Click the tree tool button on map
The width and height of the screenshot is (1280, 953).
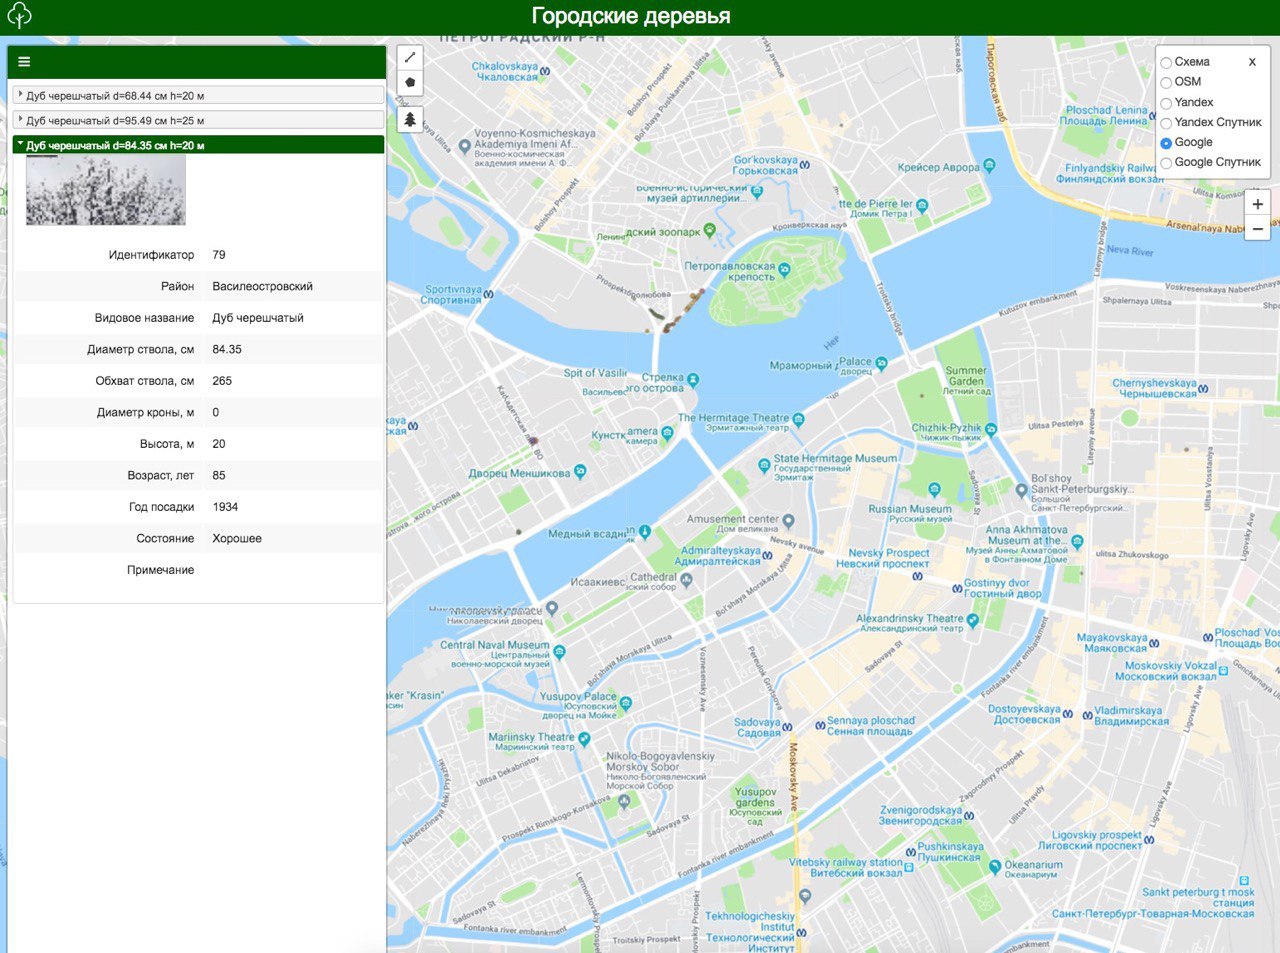(410, 119)
